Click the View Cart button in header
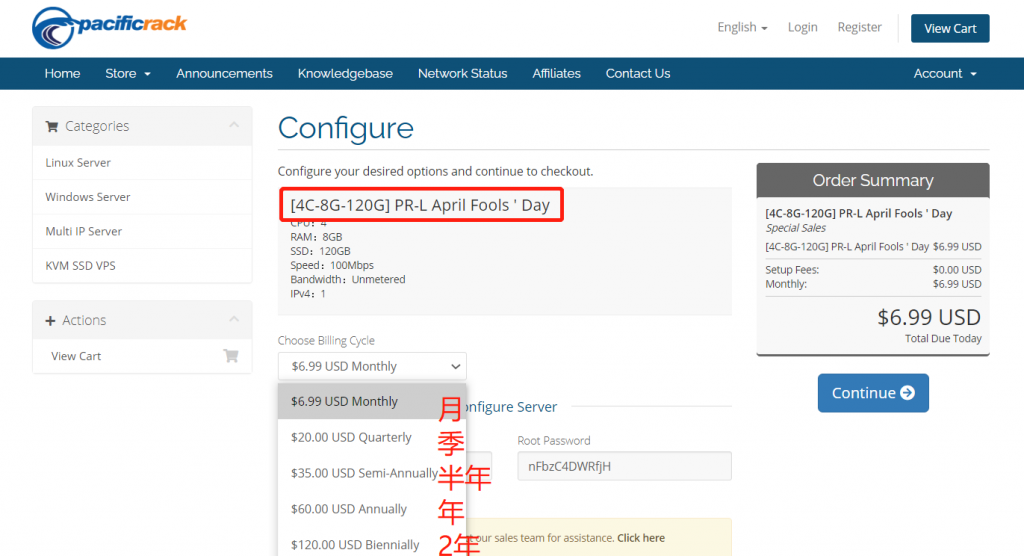Screen dimensions: 1024x556 [x=950, y=28]
